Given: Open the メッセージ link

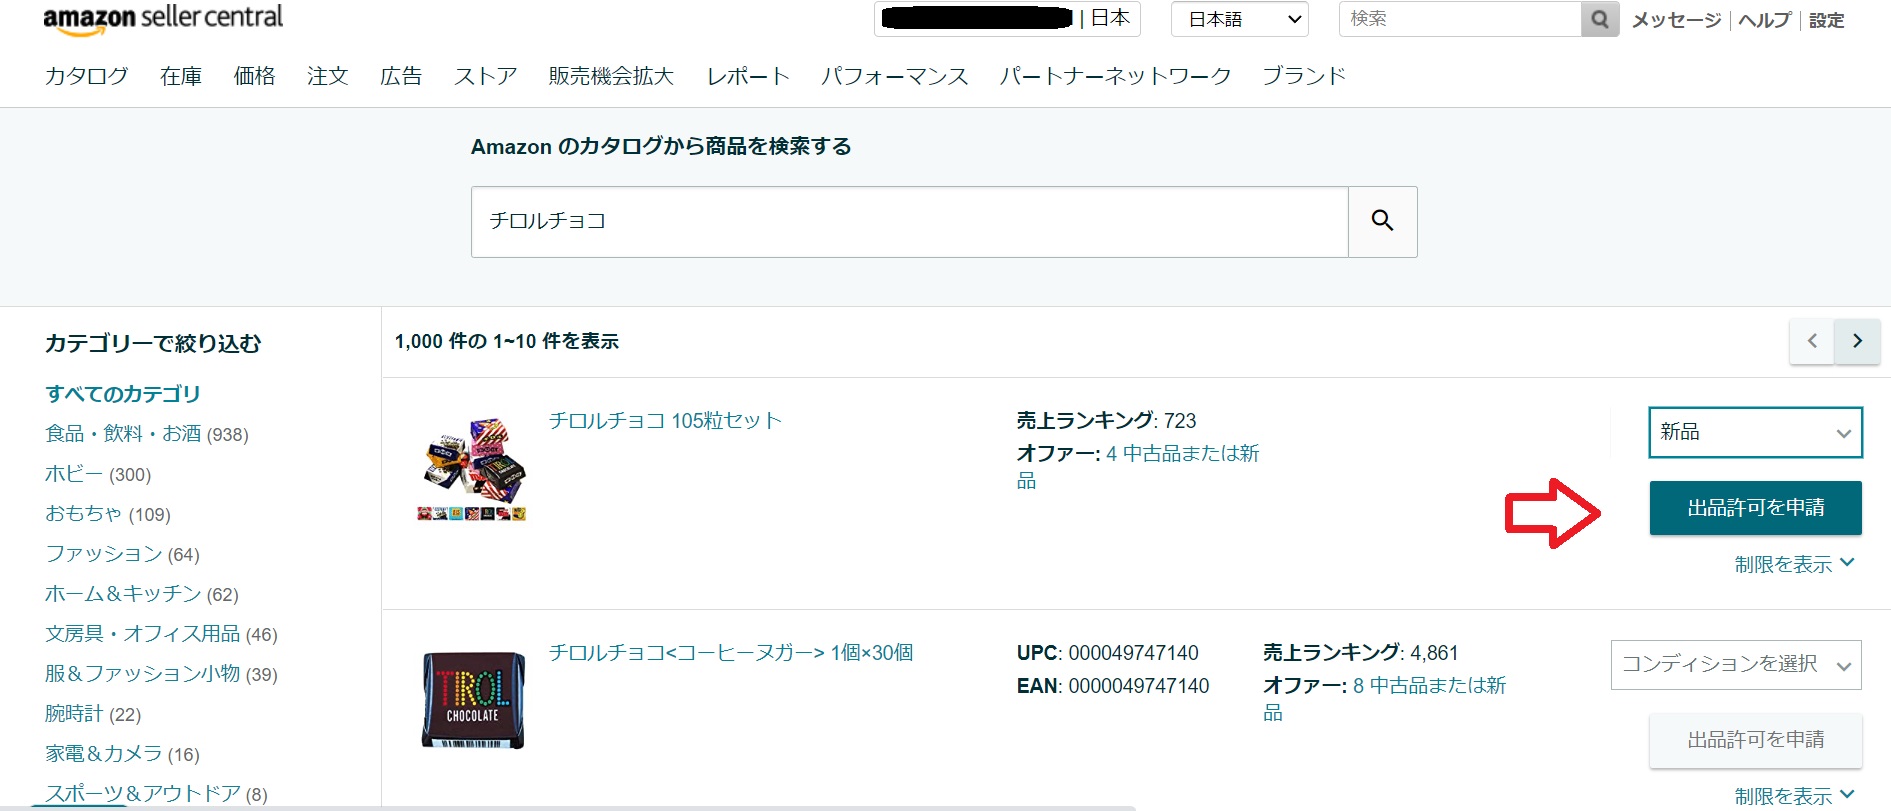Looking at the screenshot, I should click(x=1676, y=20).
